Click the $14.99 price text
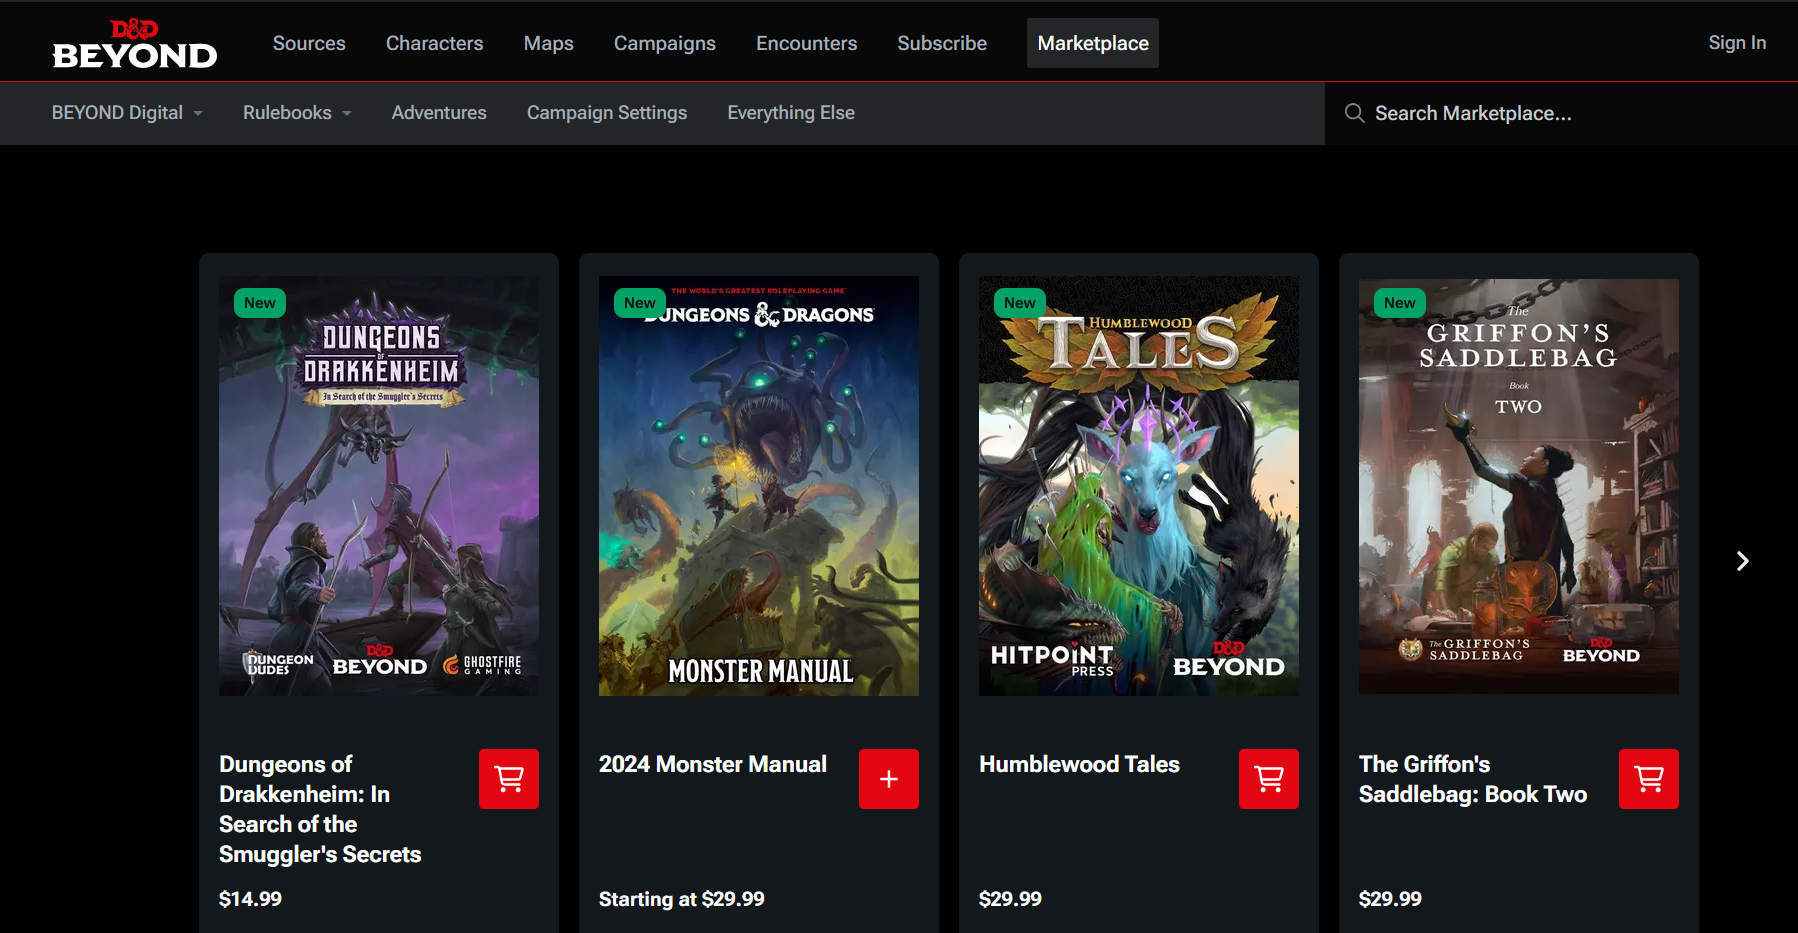 tap(250, 899)
